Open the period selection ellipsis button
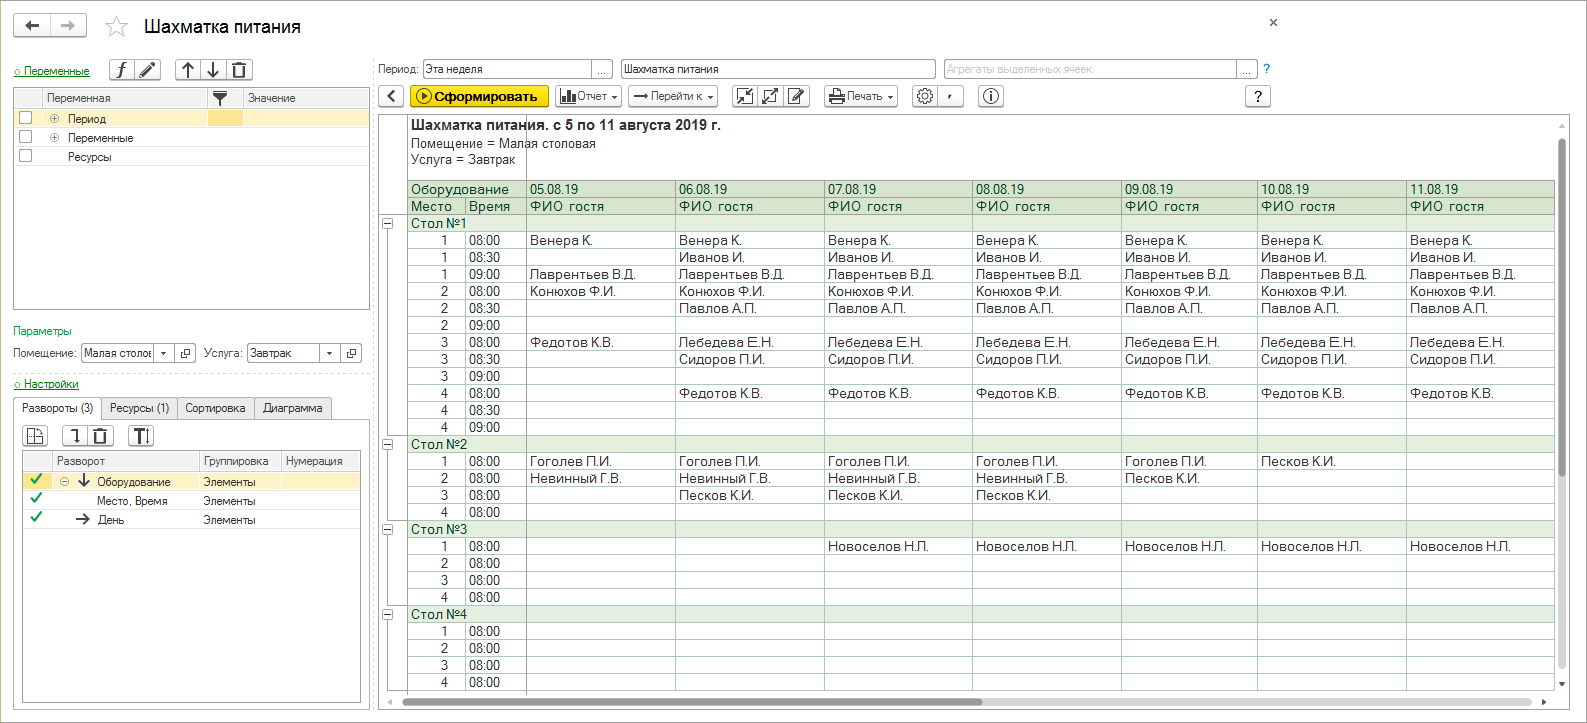 [x=602, y=69]
